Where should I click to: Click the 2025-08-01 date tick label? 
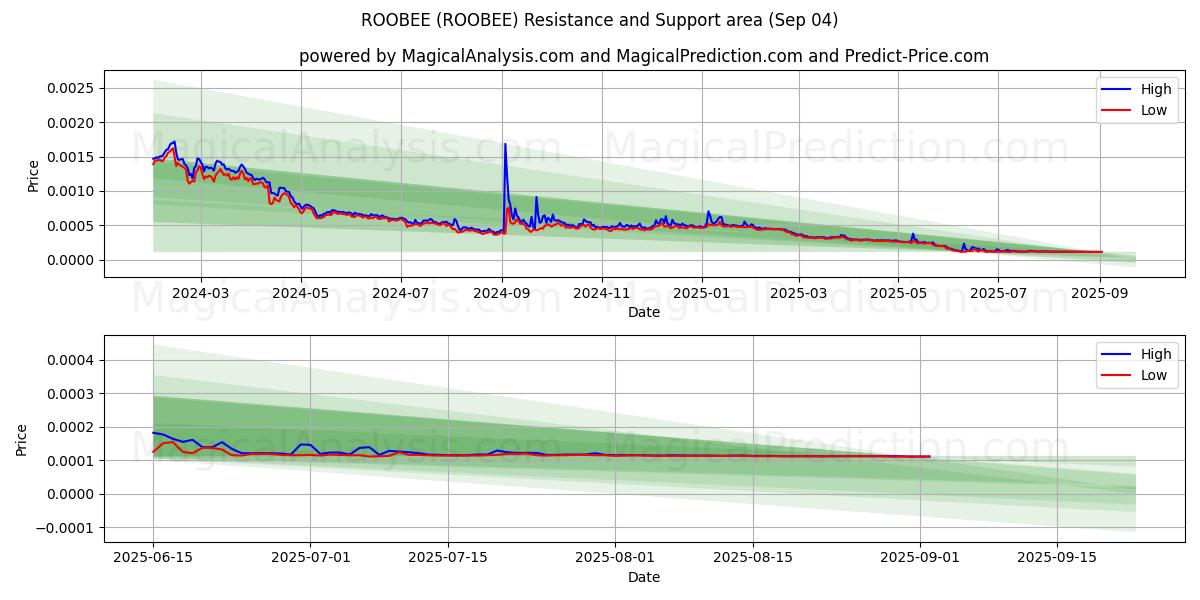point(615,558)
